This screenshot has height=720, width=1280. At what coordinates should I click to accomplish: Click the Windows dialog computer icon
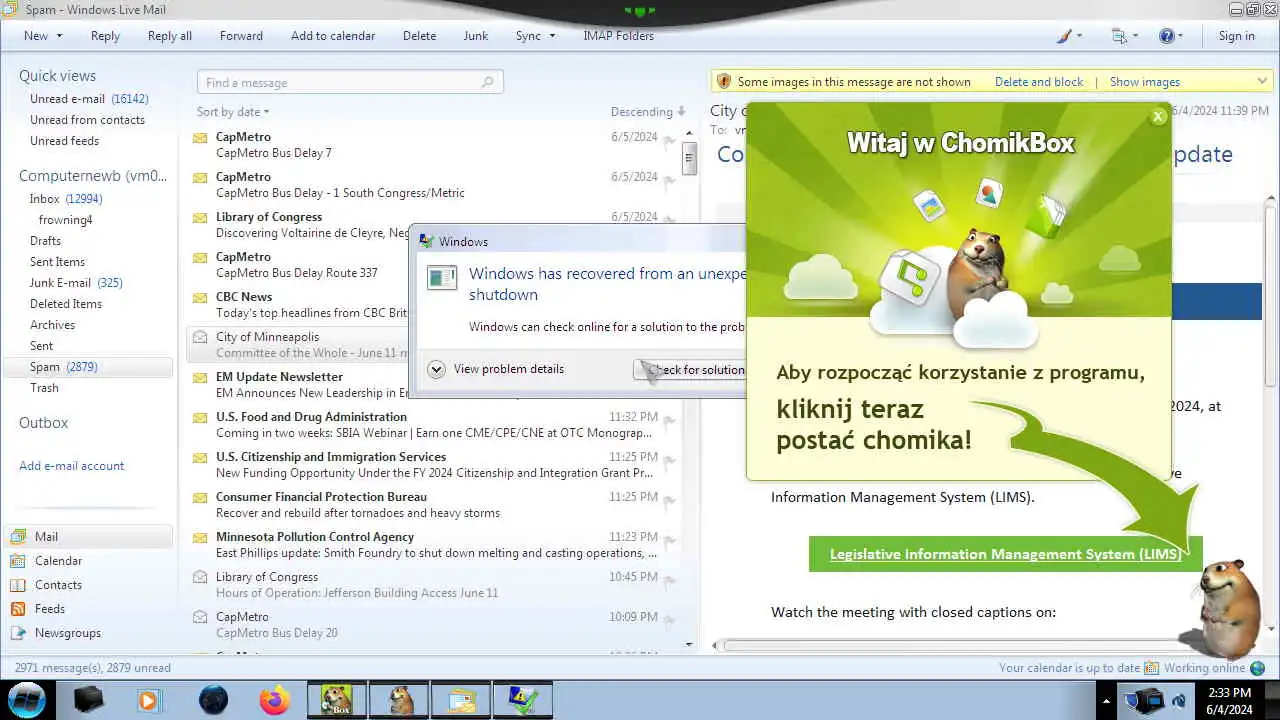(x=441, y=279)
